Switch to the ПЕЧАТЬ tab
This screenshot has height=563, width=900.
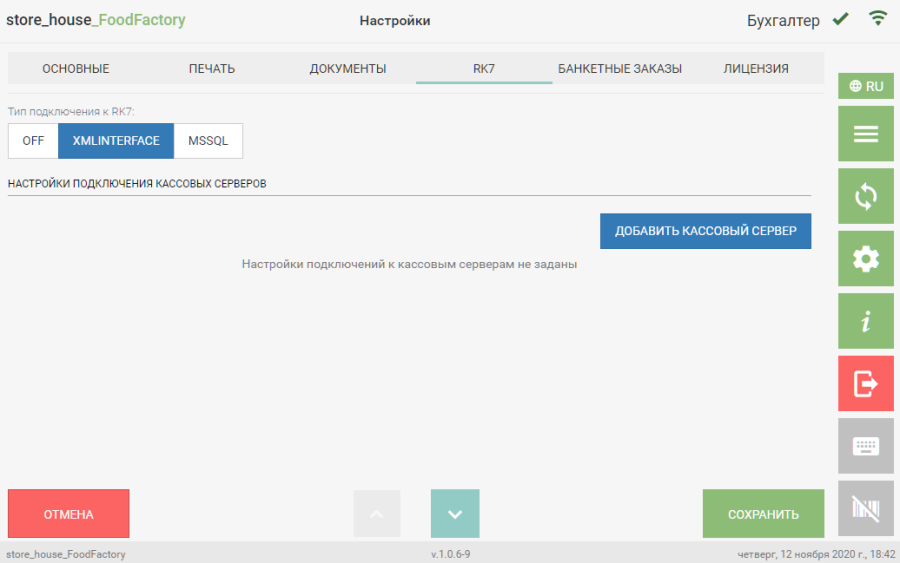[212, 69]
